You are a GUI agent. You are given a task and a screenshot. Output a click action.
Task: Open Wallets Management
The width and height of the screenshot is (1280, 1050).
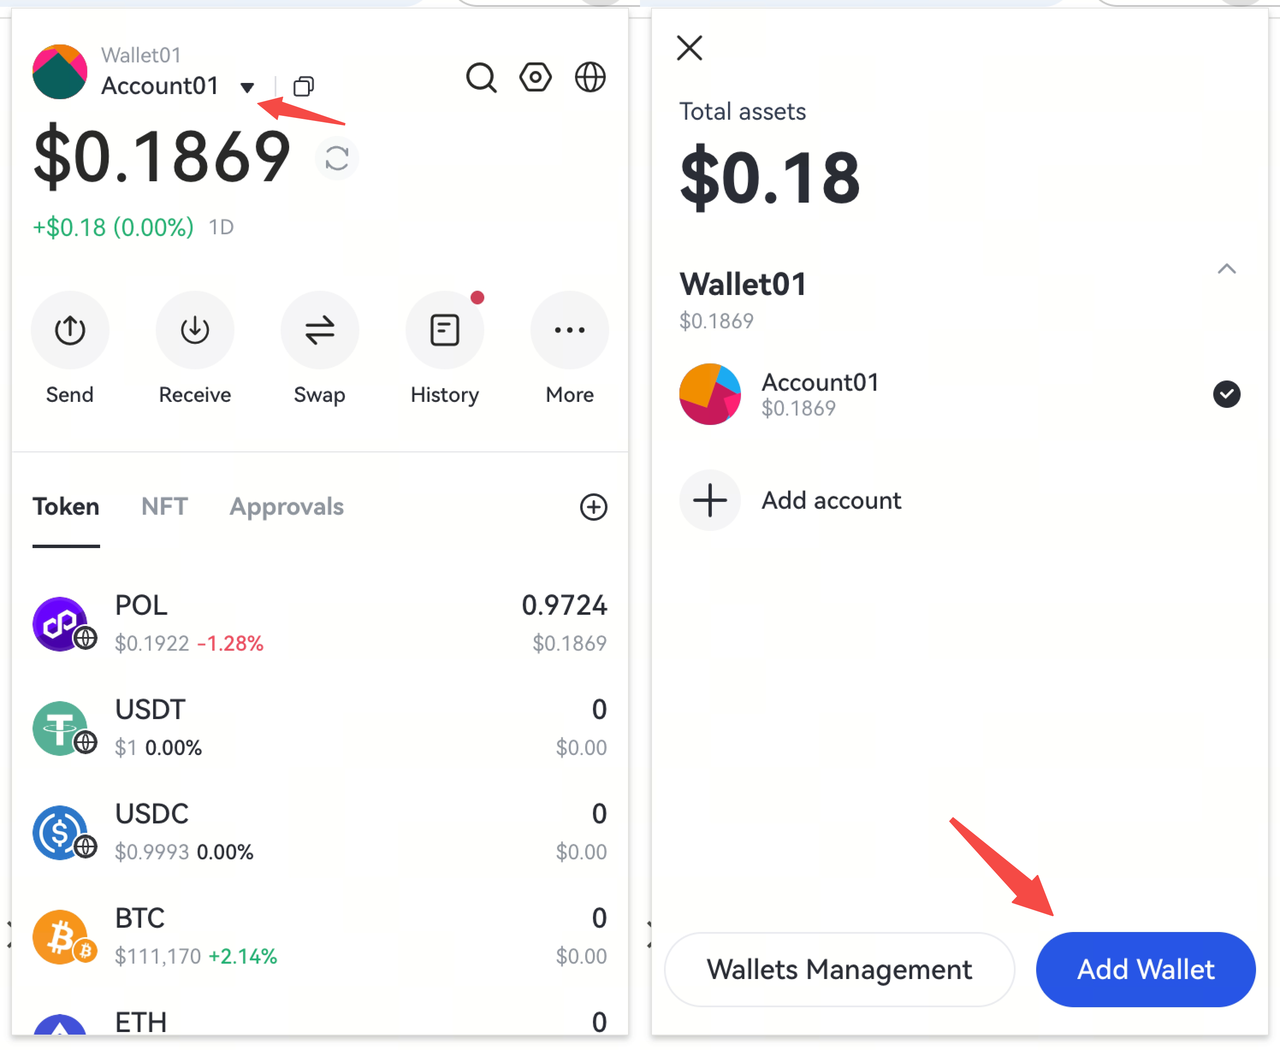pos(839,969)
